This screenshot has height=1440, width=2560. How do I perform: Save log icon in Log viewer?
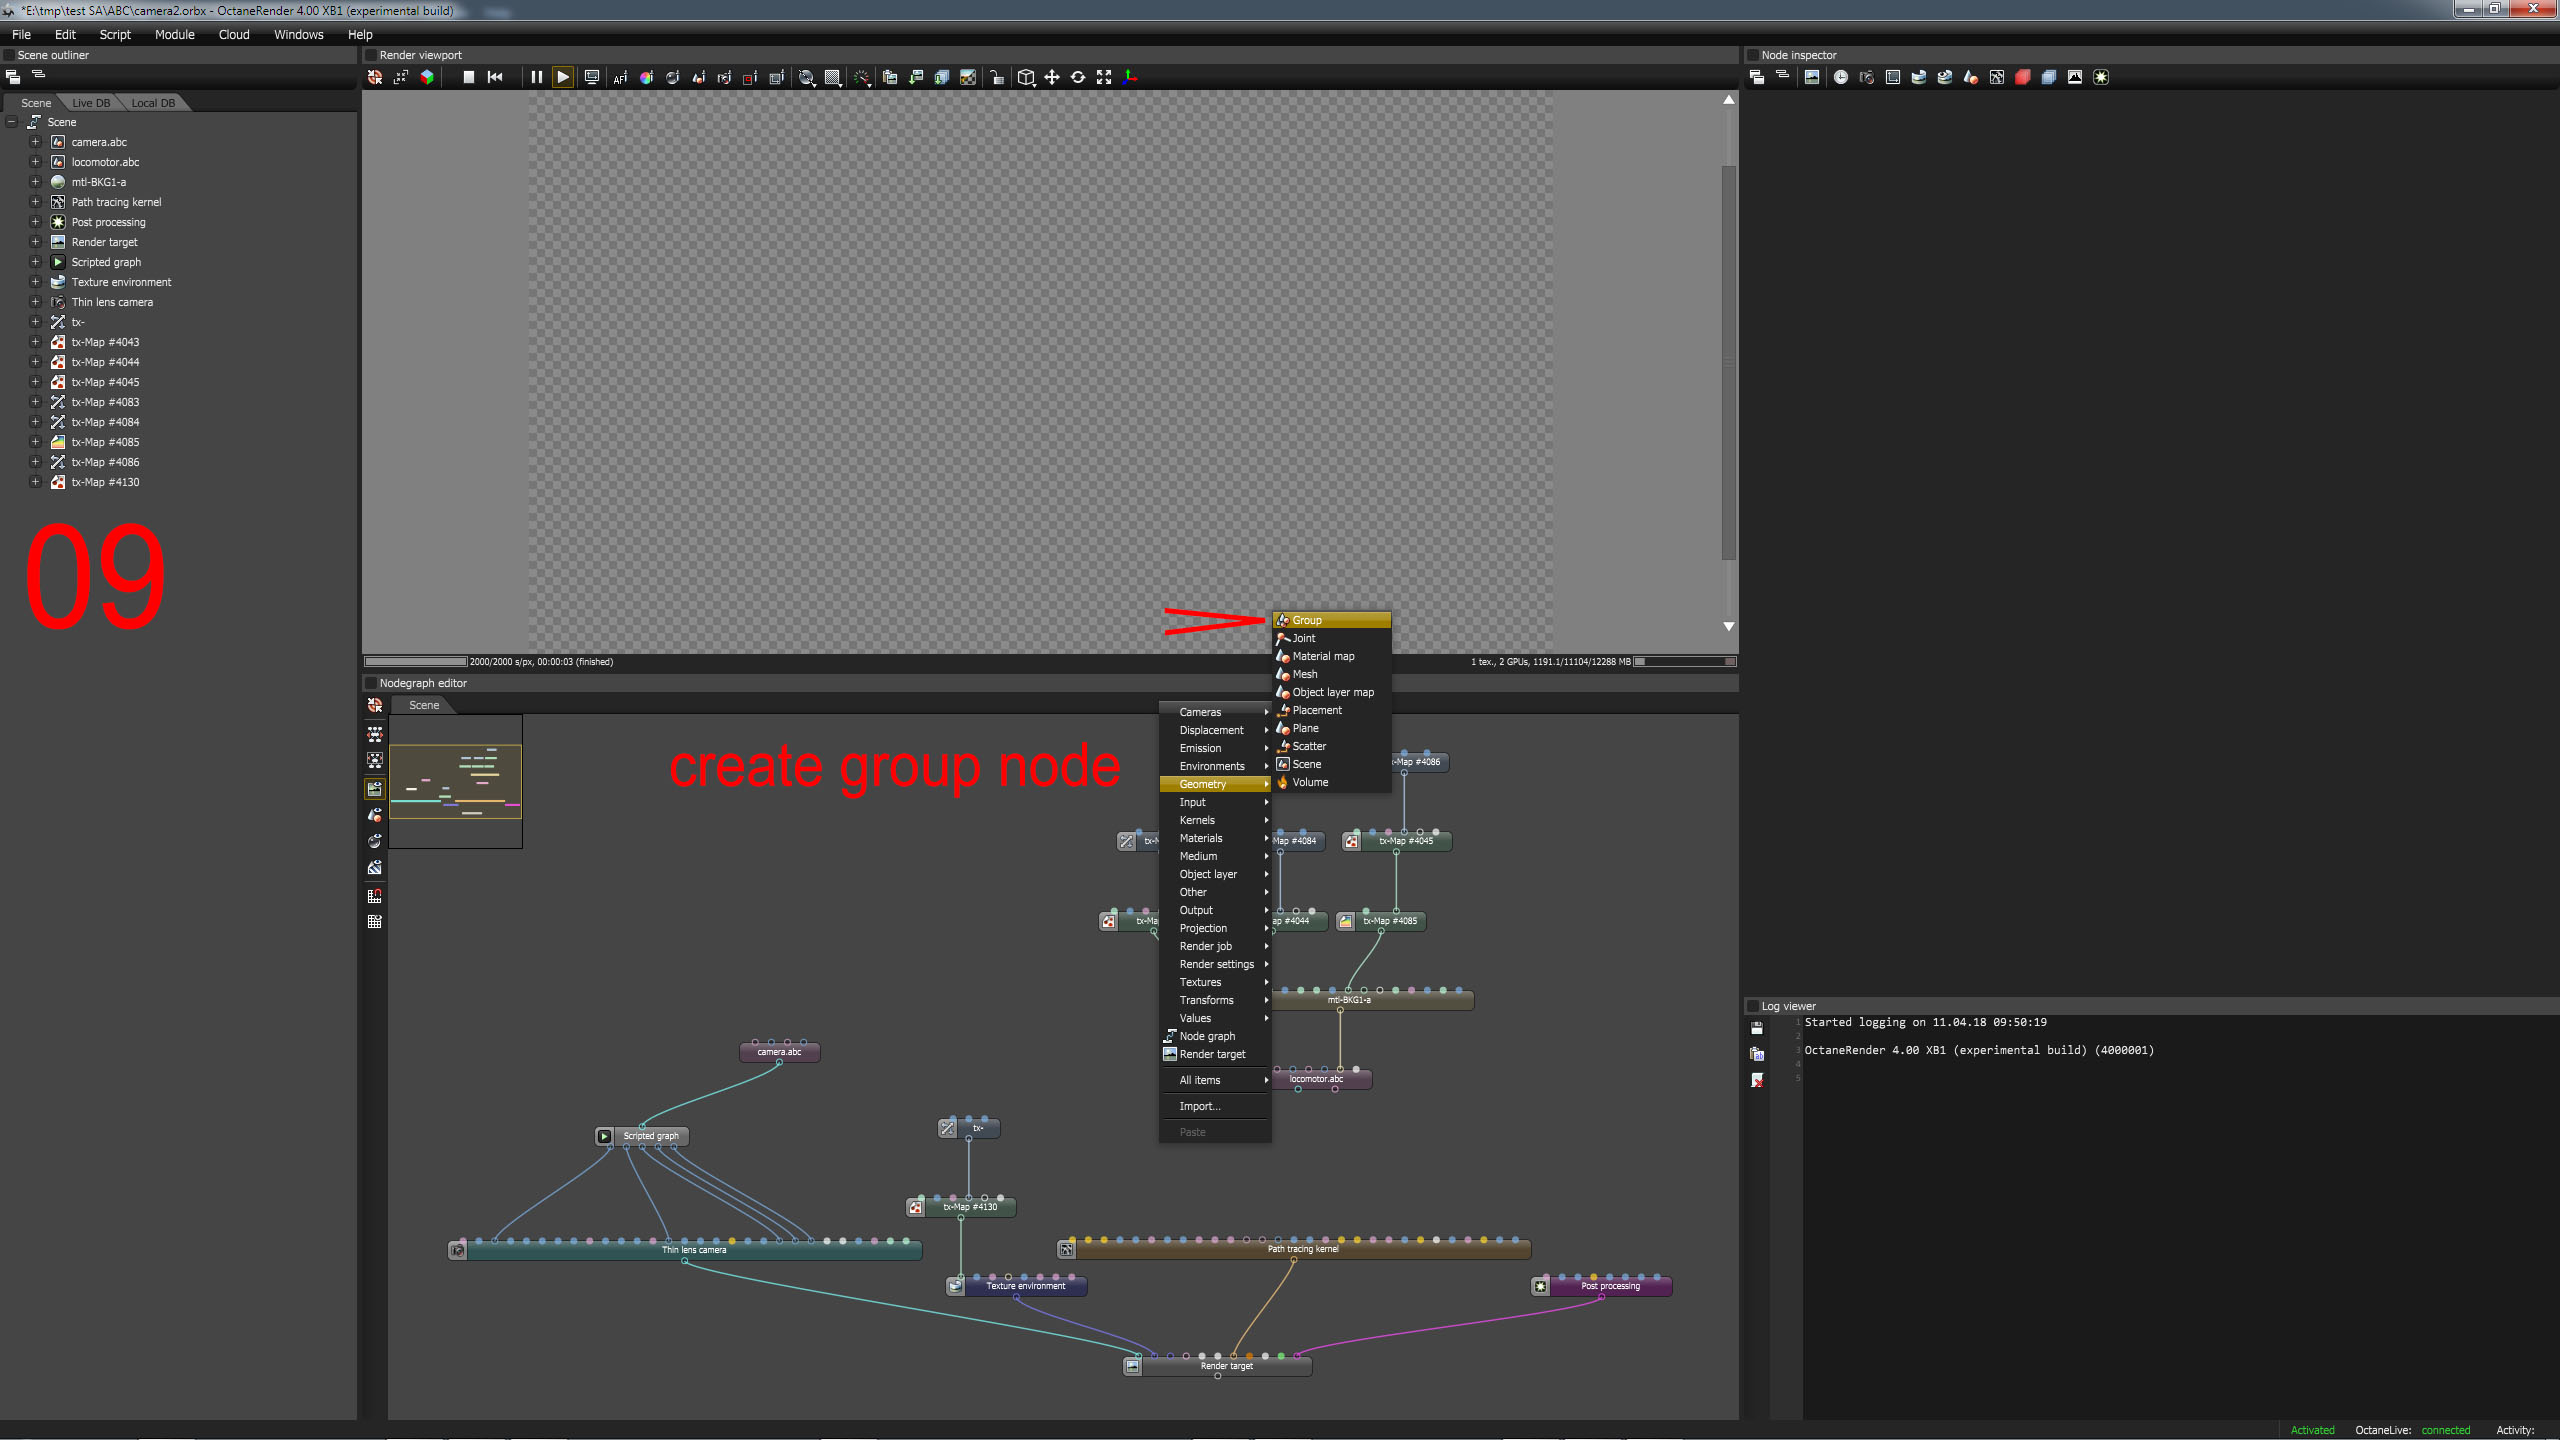[1757, 1027]
